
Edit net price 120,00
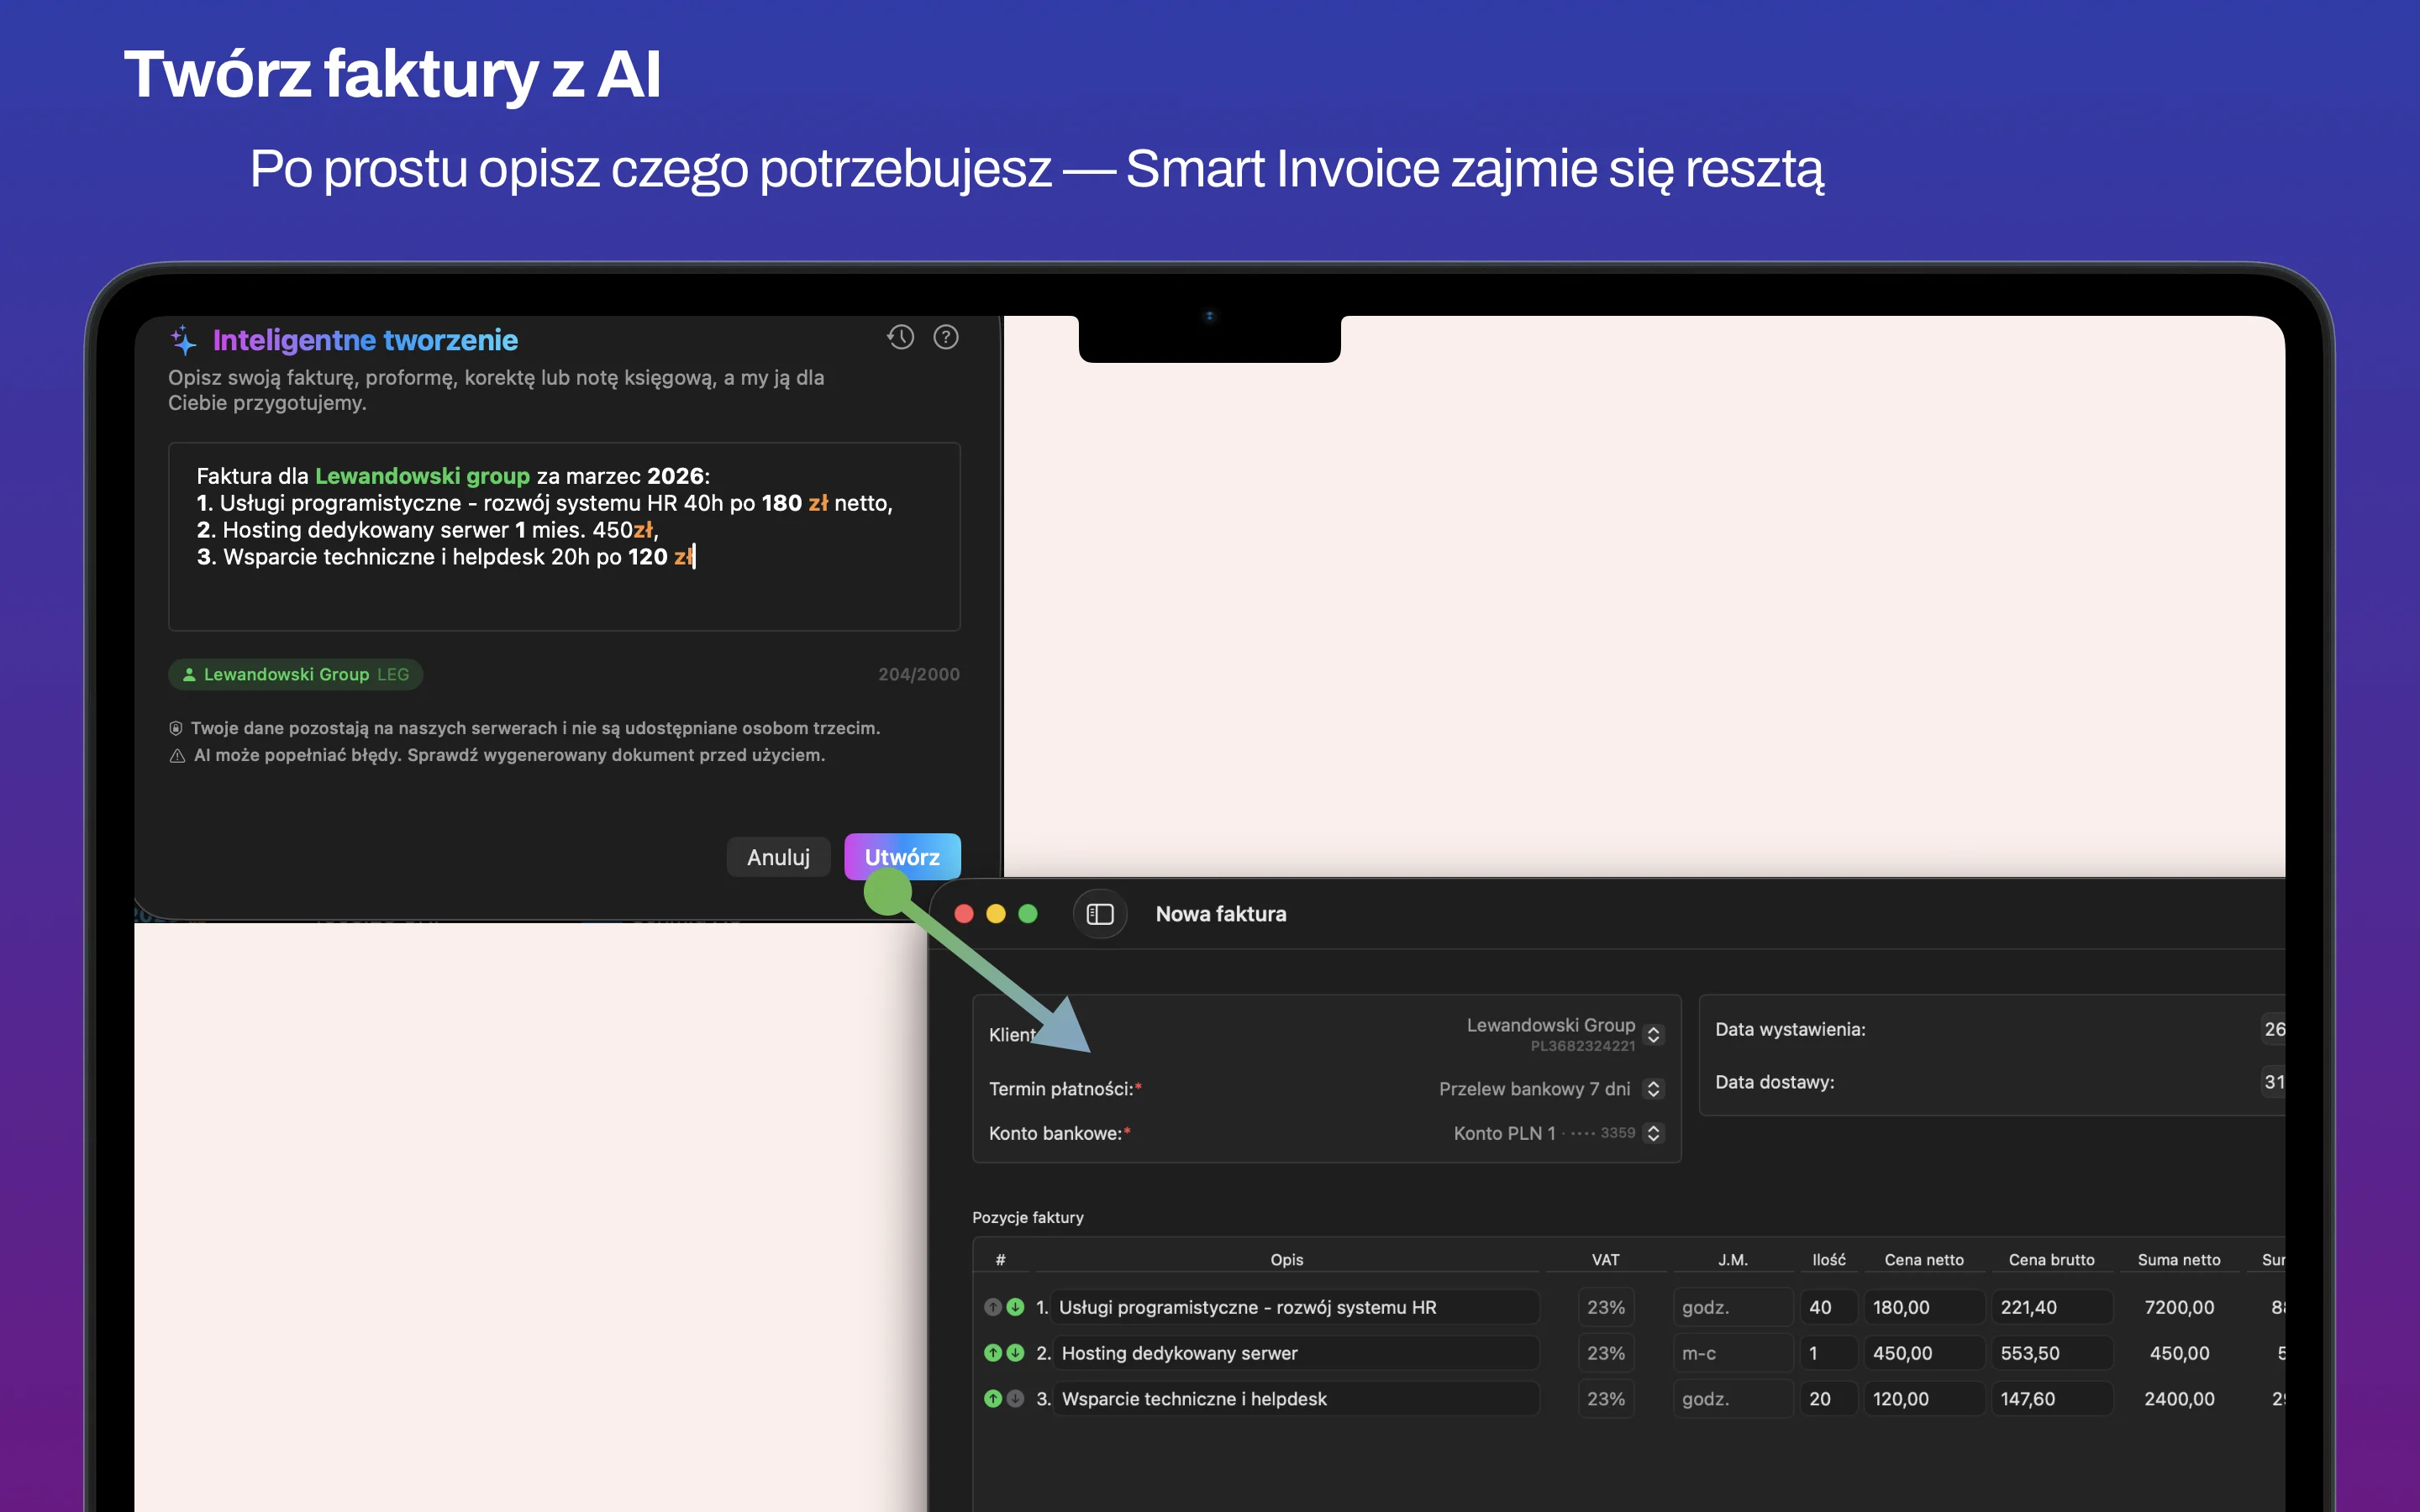[x=1924, y=1399]
